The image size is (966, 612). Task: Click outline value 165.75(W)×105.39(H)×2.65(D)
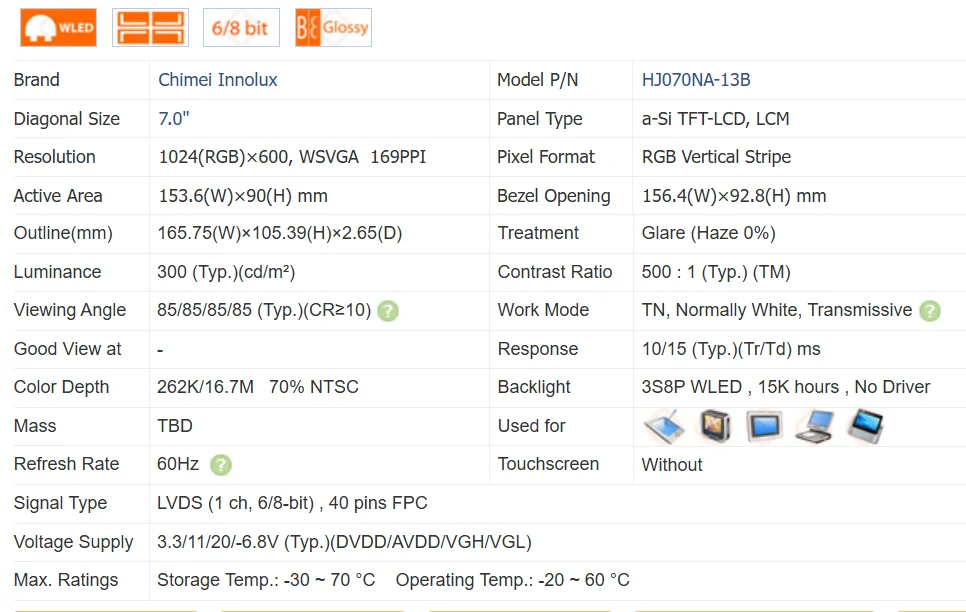pyautogui.click(x=280, y=233)
